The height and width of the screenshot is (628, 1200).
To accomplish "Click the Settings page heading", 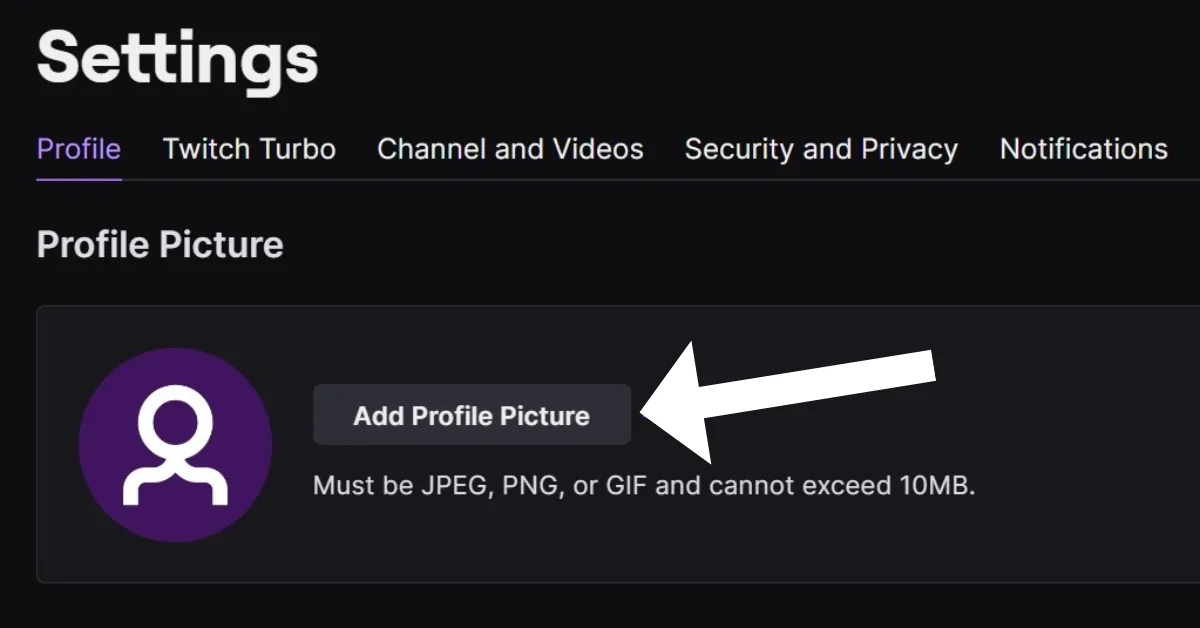I will coord(178,59).
